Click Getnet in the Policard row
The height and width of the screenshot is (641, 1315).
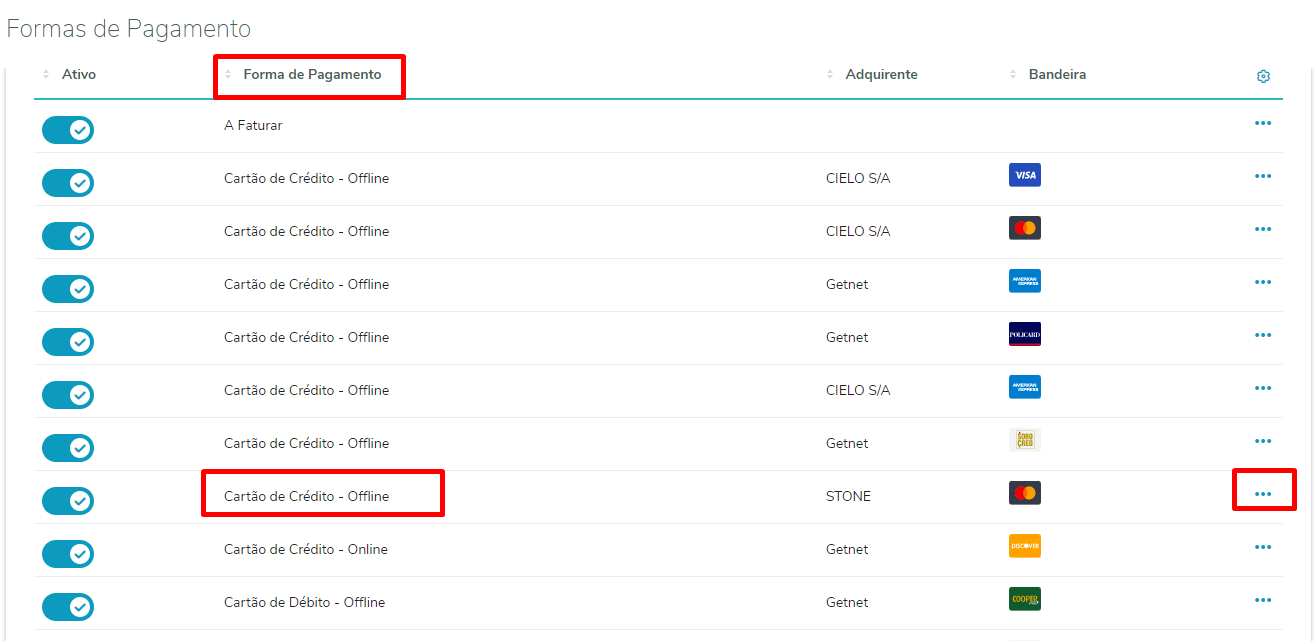tap(847, 338)
